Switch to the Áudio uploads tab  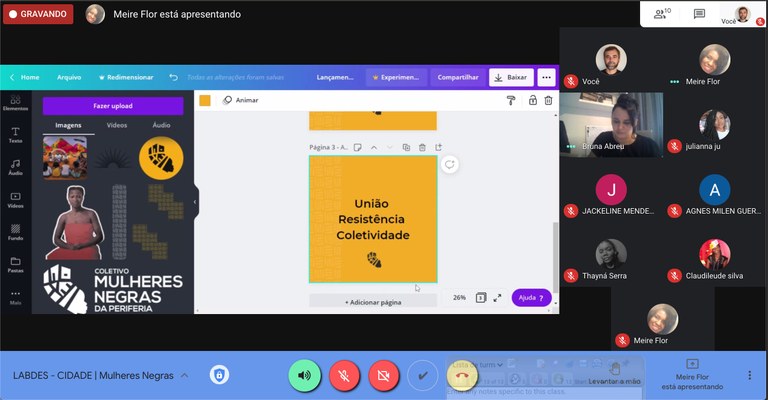coord(161,125)
